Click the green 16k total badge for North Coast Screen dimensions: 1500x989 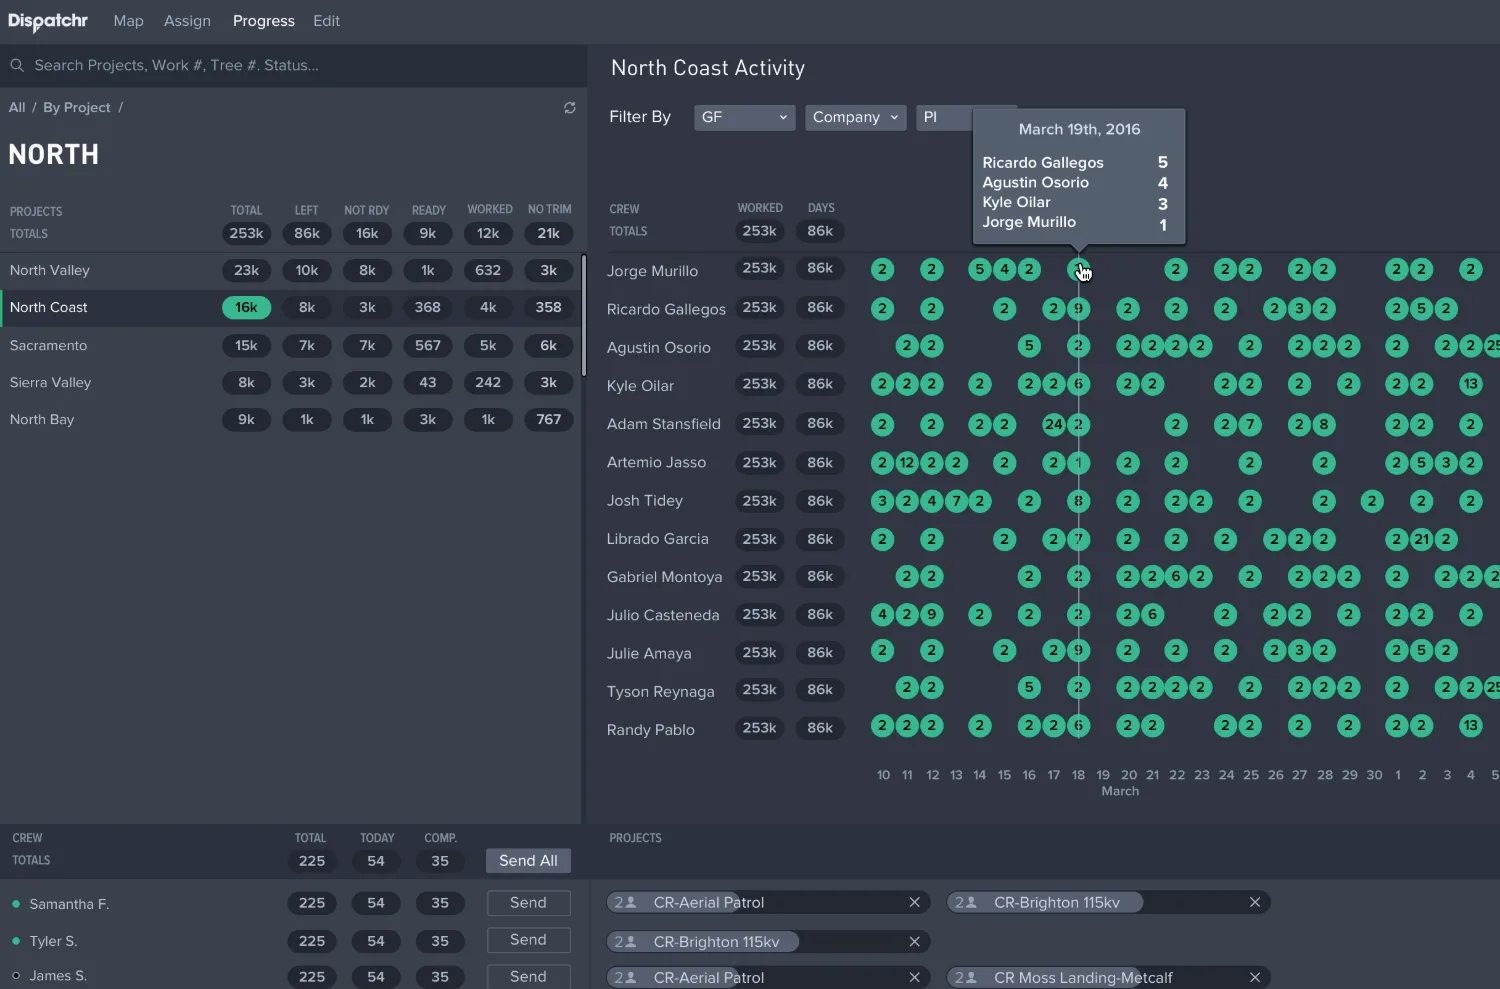[246, 307]
